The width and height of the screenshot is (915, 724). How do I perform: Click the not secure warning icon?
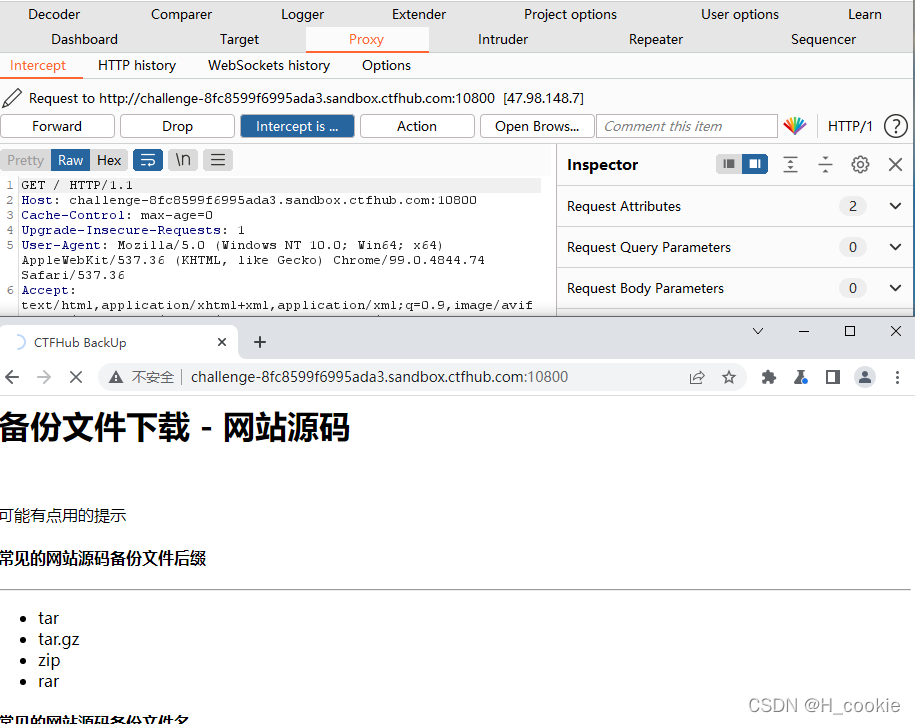click(x=116, y=377)
